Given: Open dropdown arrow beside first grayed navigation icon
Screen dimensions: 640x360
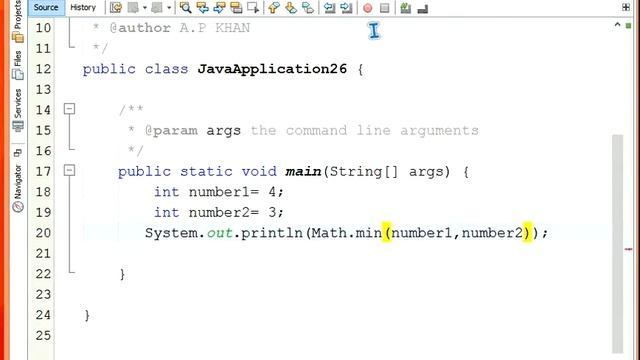Looking at the screenshot, I should pos(144,8).
